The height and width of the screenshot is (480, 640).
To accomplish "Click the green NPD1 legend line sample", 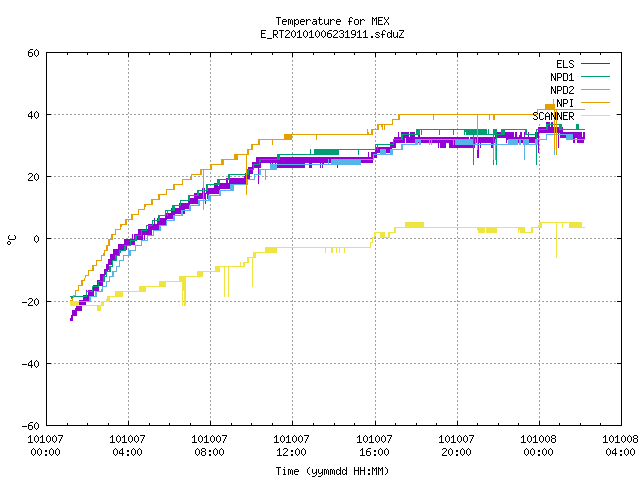I will coord(596,76).
